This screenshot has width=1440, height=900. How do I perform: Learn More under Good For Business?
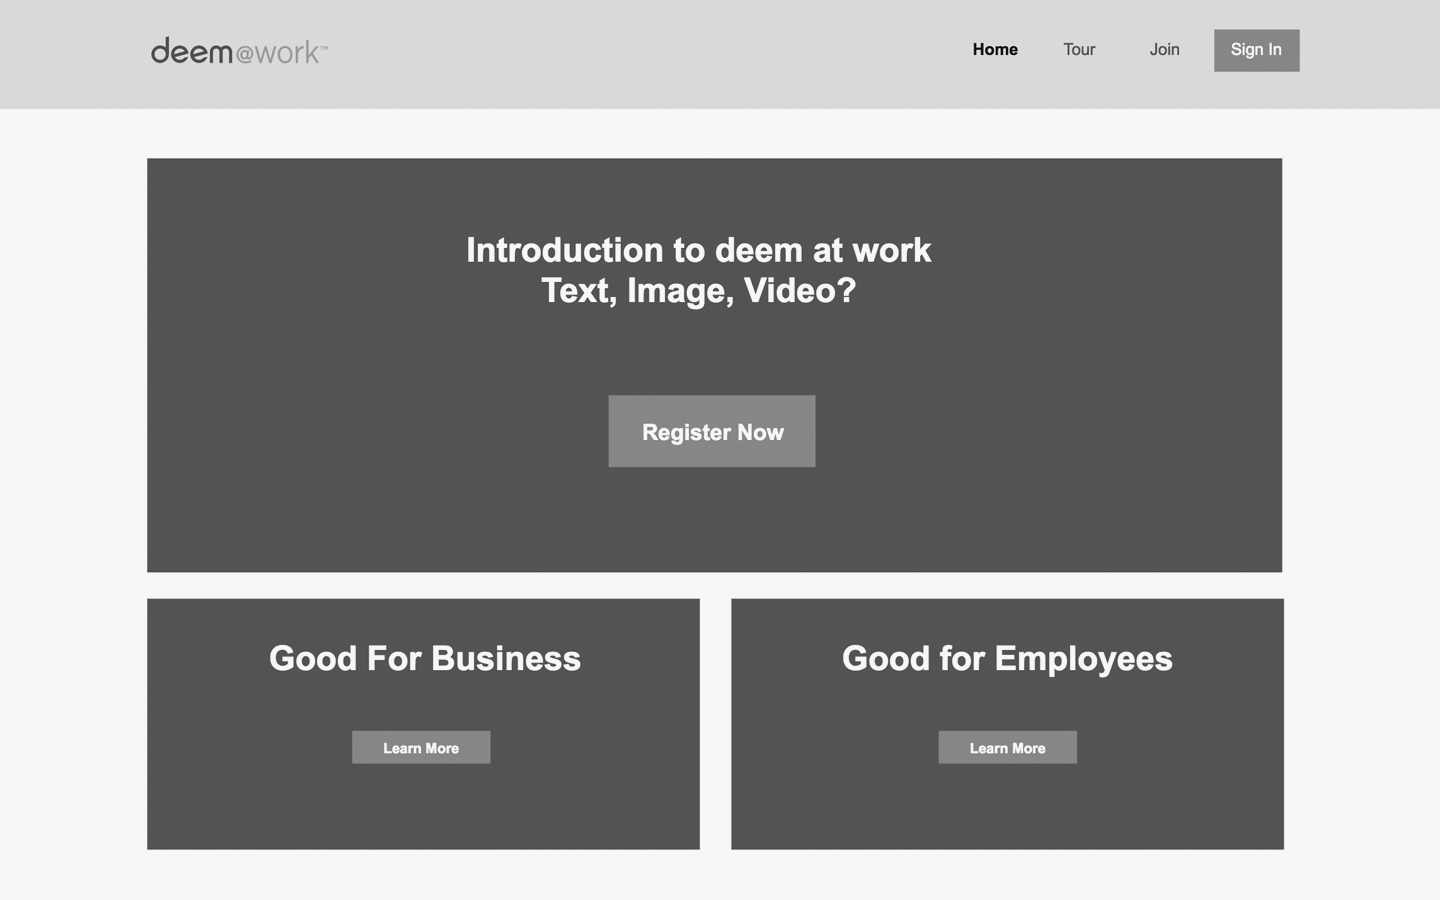421,747
